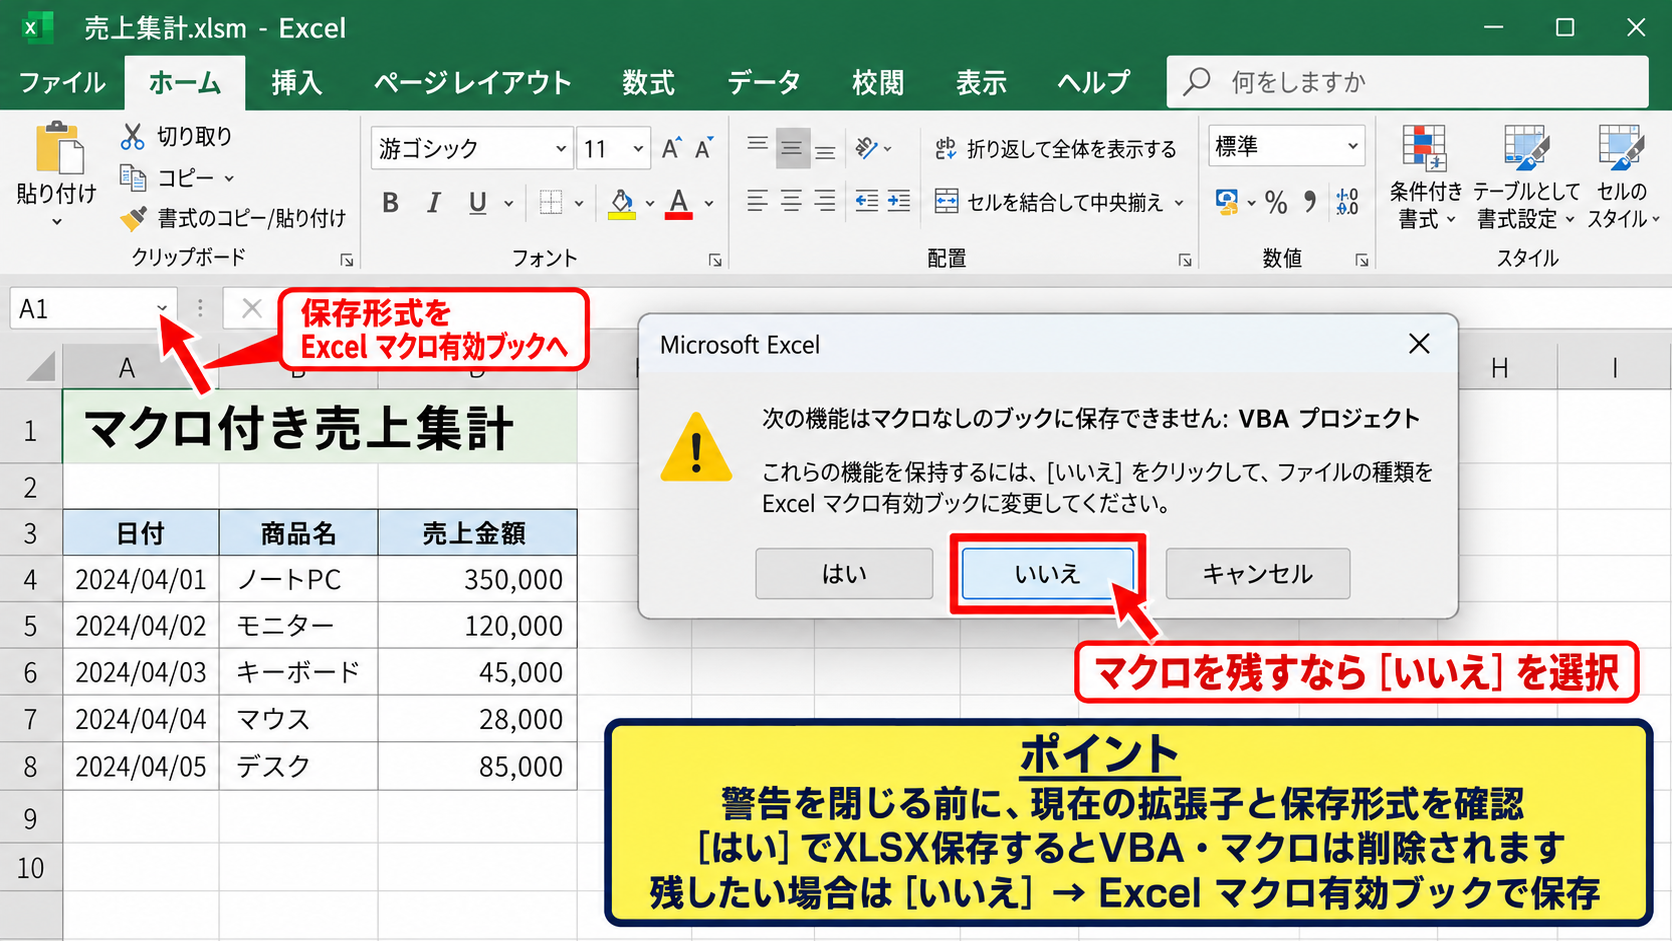Screen dimensions: 1672x941
Task: Click Merge and Center (セルを結合して中央揃え)
Action: pos(1058,203)
